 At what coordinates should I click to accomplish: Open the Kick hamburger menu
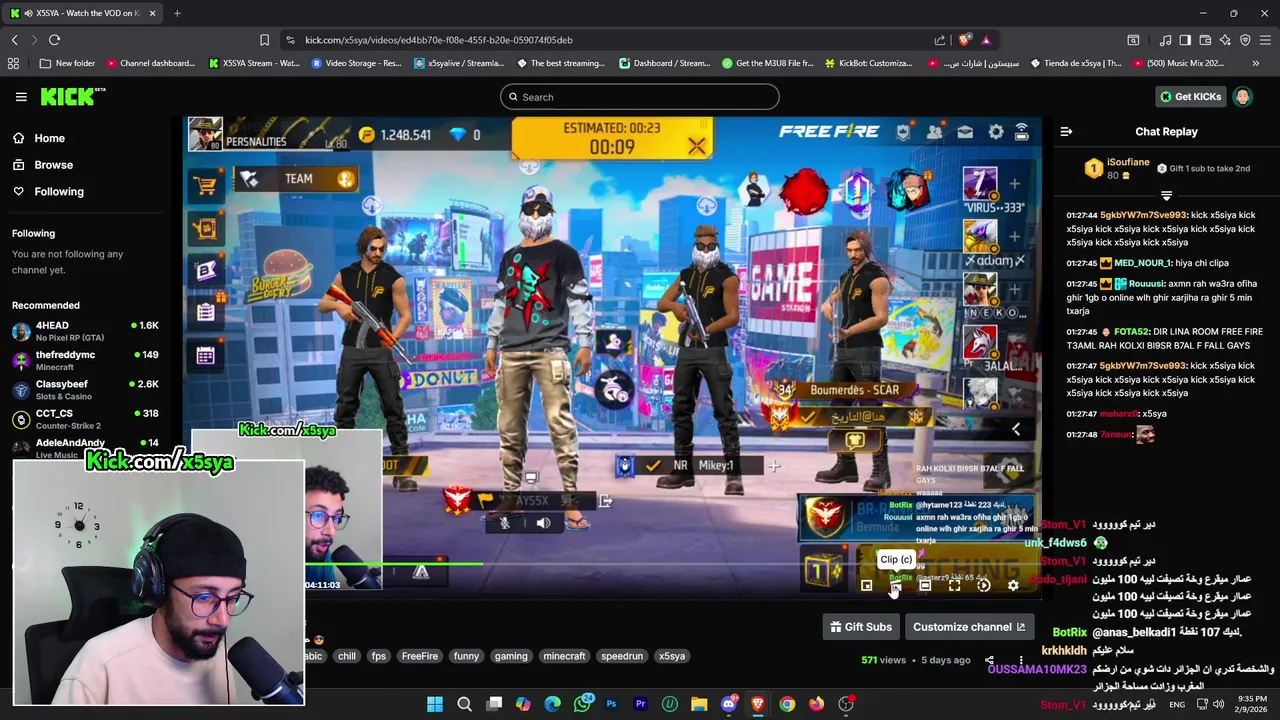coord(21,97)
